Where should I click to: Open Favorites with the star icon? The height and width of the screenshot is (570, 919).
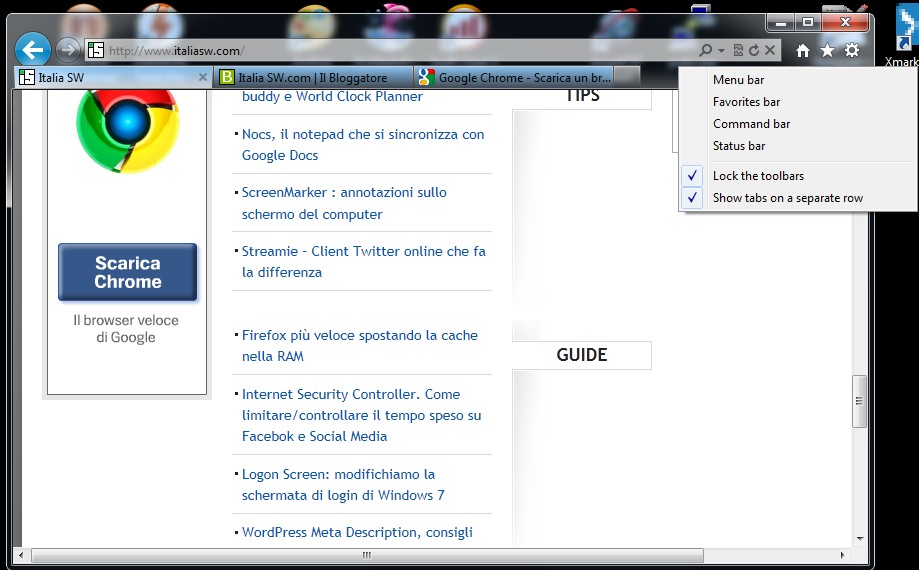point(827,51)
